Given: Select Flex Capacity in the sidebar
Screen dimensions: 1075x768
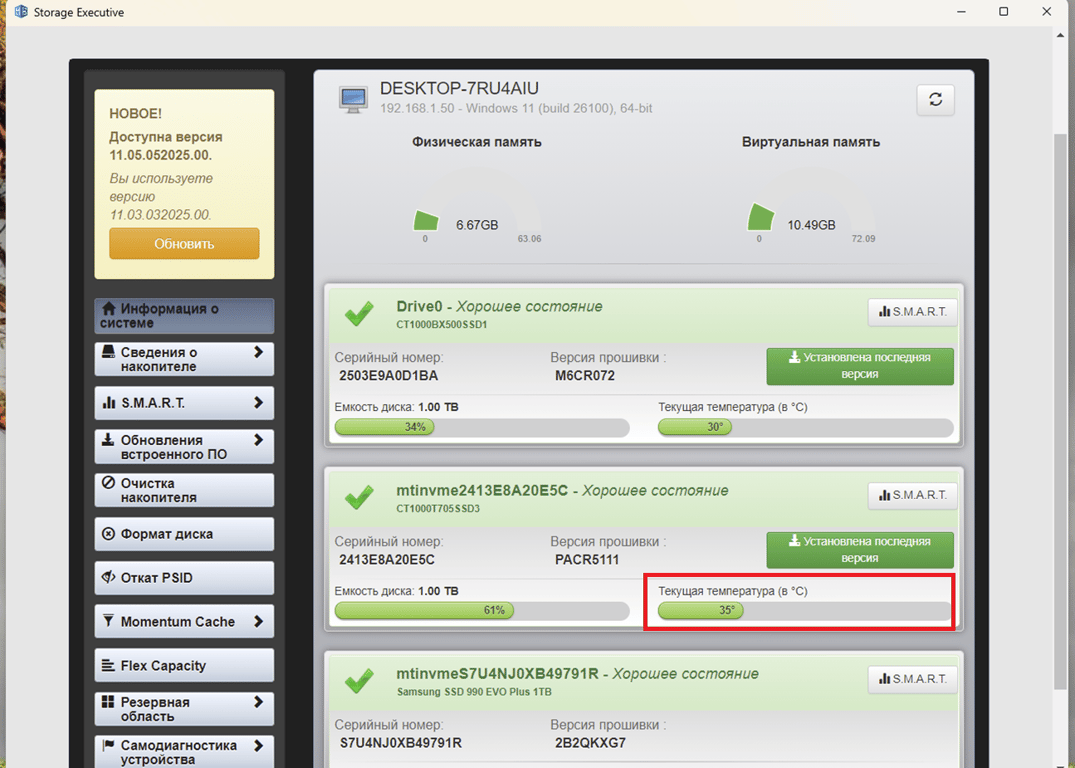Looking at the screenshot, I should click(x=184, y=665).
